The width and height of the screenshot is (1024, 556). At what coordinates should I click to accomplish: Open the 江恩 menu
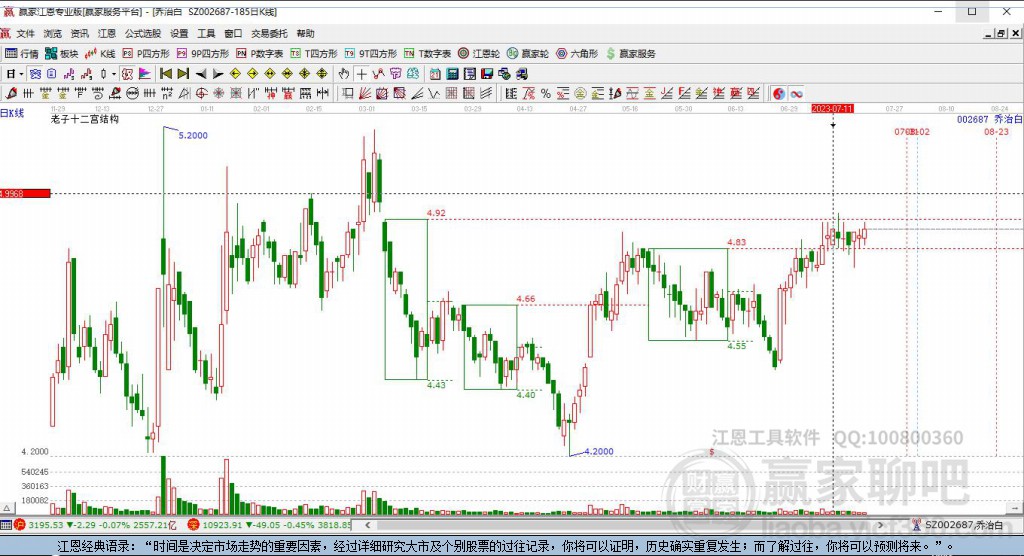pos(107,33)
